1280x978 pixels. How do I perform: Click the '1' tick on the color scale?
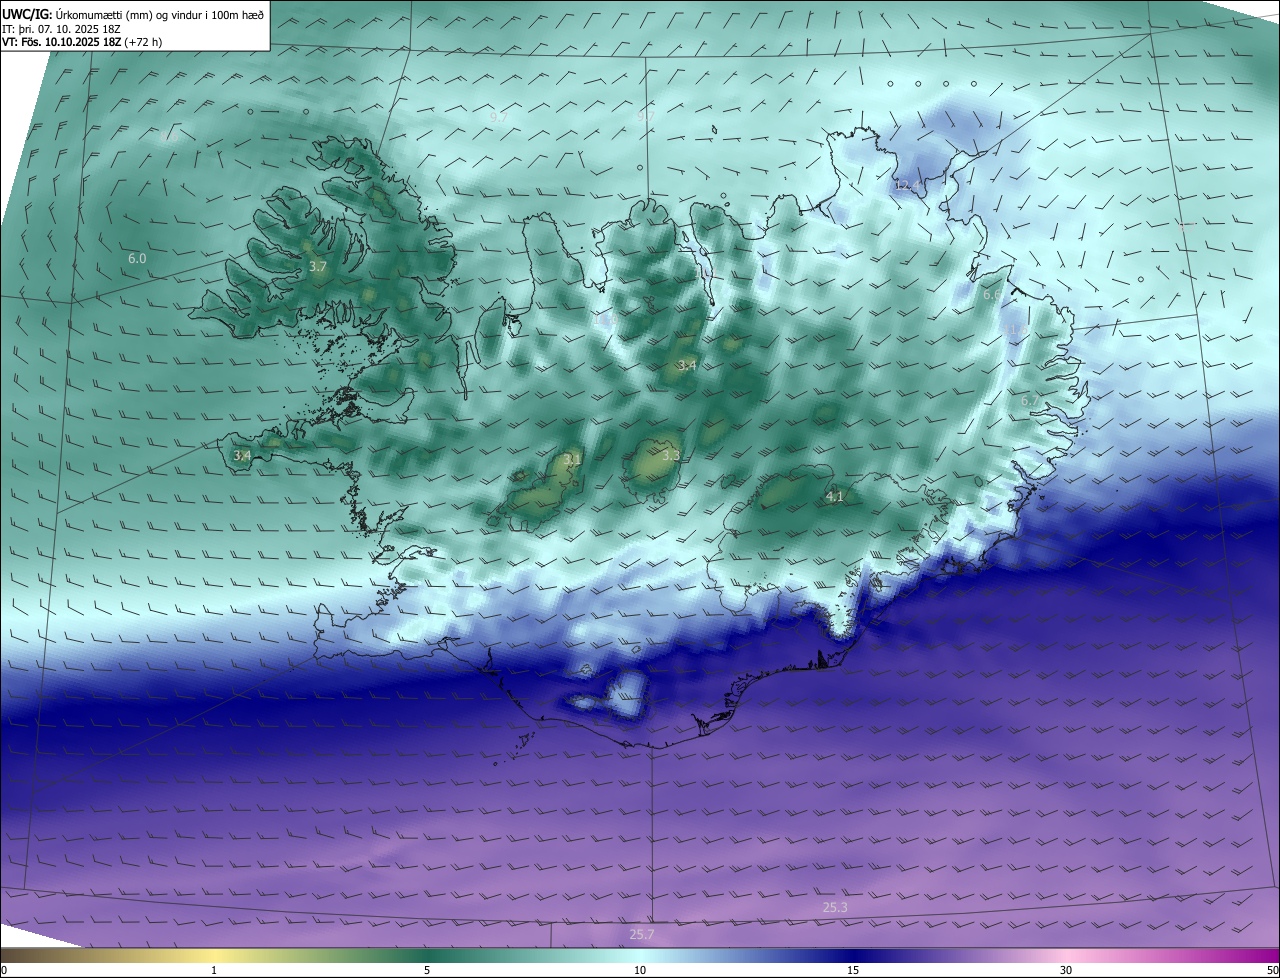pos(214,970)
